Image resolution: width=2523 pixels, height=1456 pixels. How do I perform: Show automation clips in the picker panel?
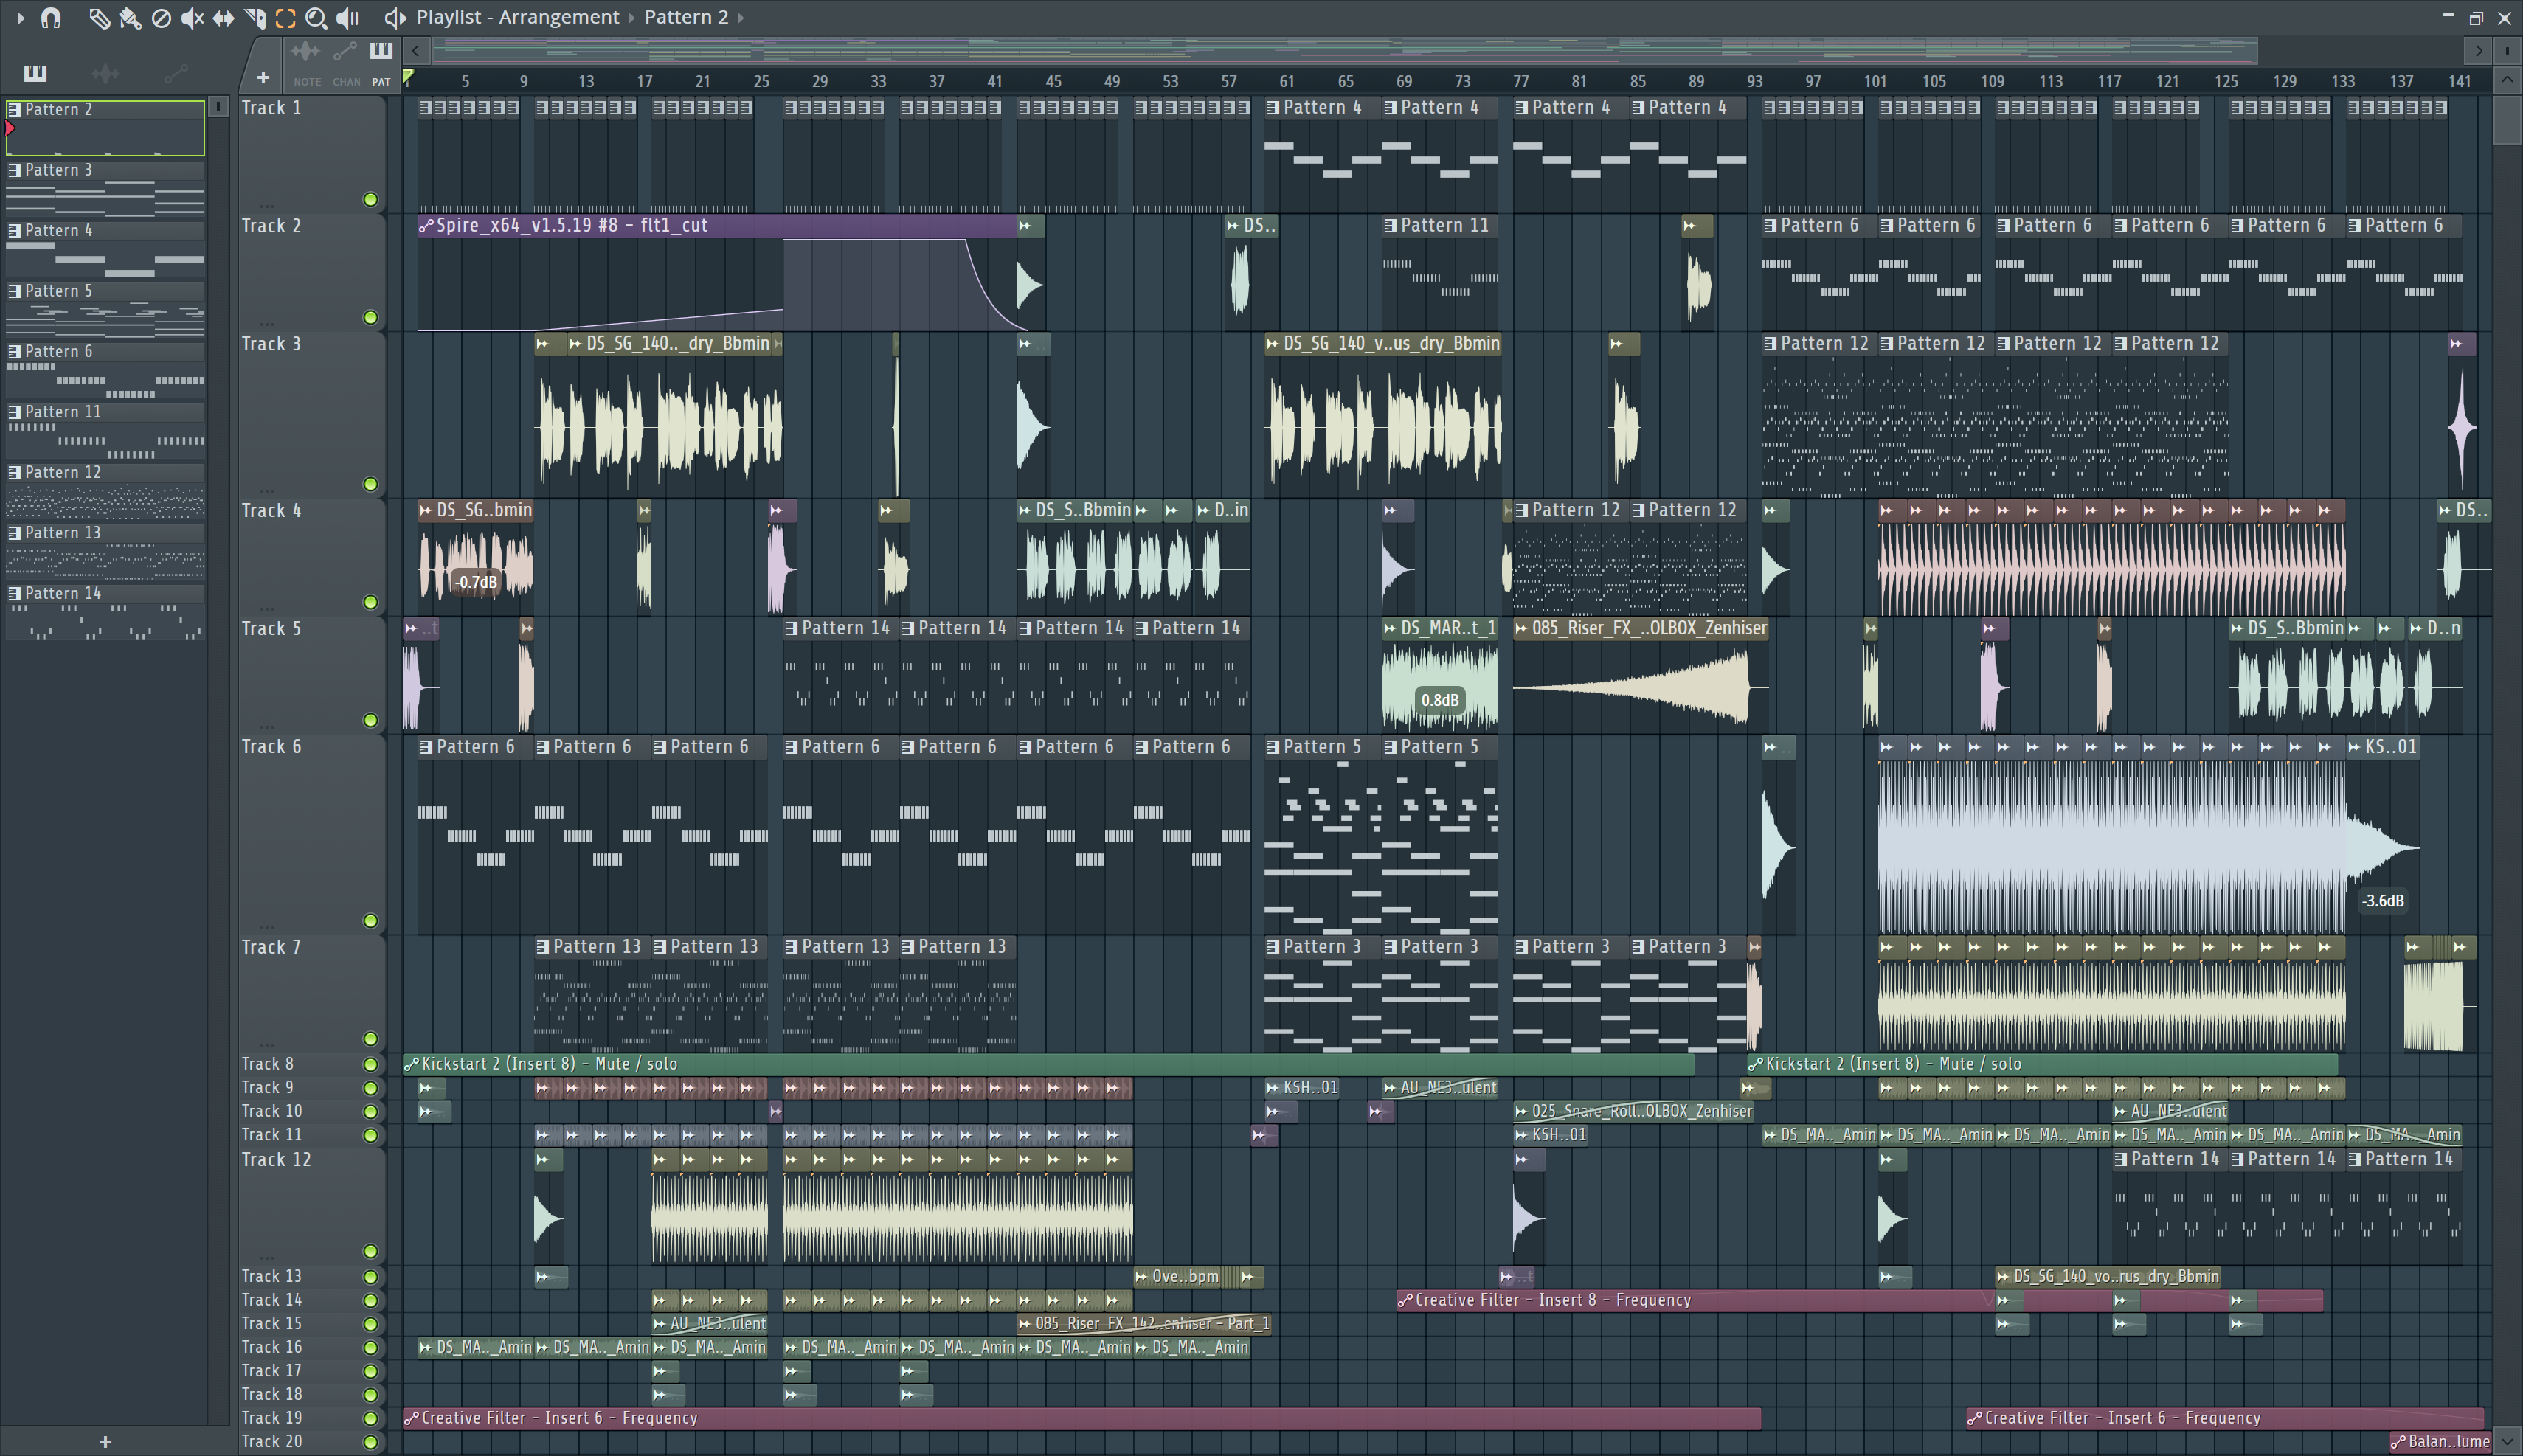tap(175, 73)
